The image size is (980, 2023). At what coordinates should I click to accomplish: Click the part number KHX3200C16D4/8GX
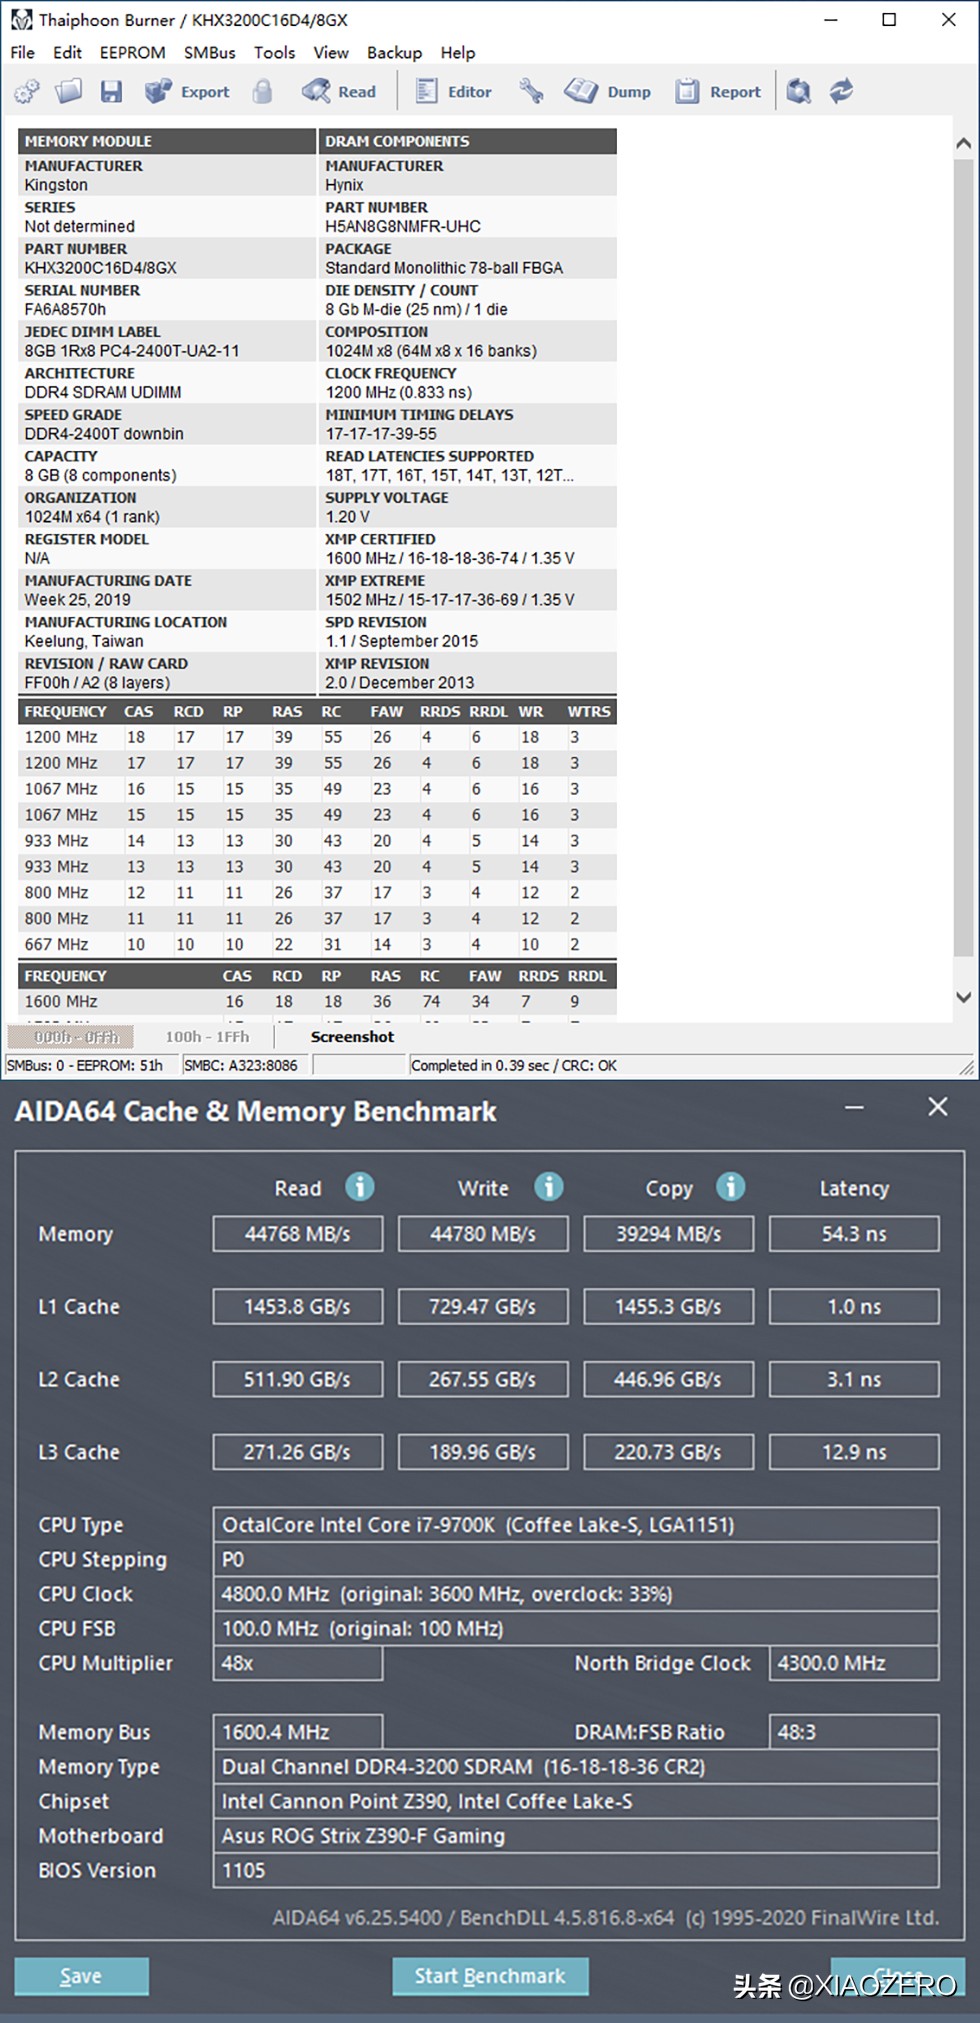pyautogui.click(x=101, y=268)
